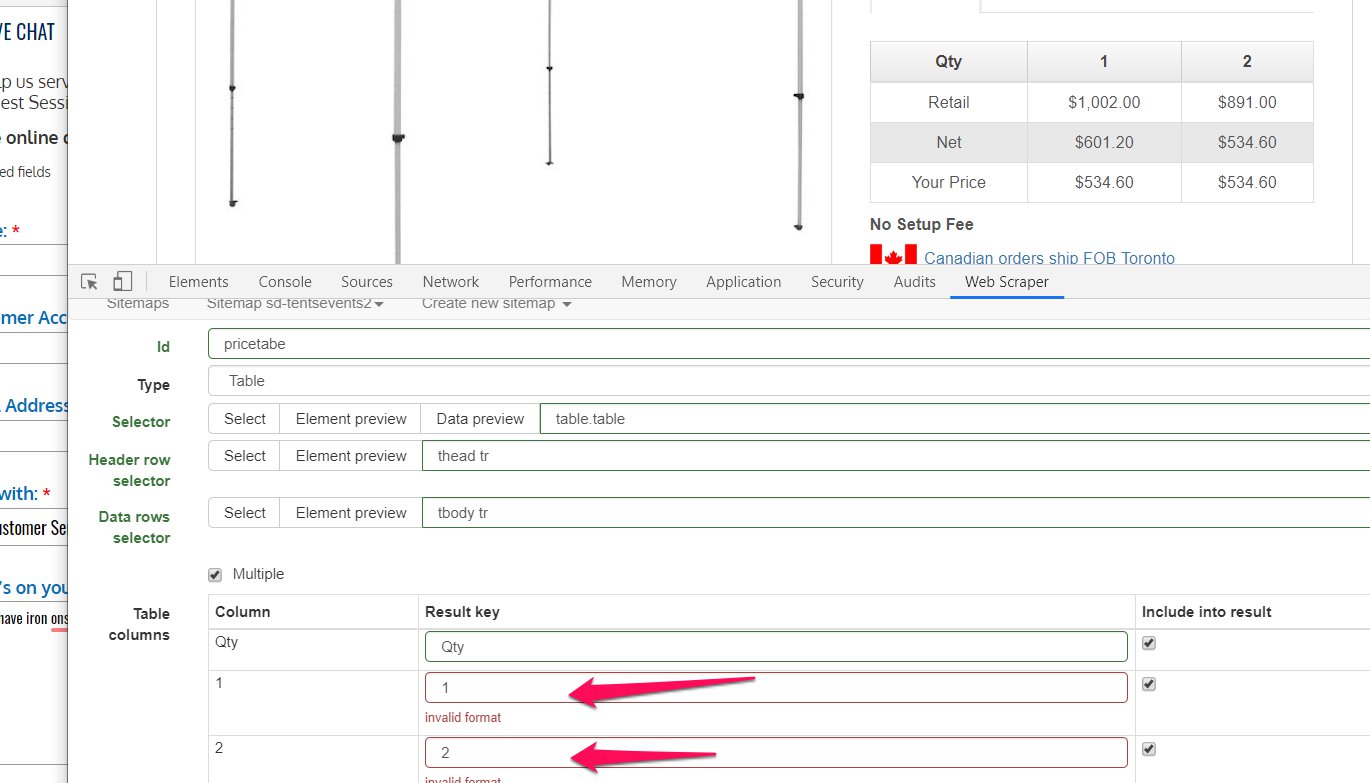The width and height of the screenshot is (1370, 783).
Task: Click the inspect element picker icon
Action: click(90, 282)
